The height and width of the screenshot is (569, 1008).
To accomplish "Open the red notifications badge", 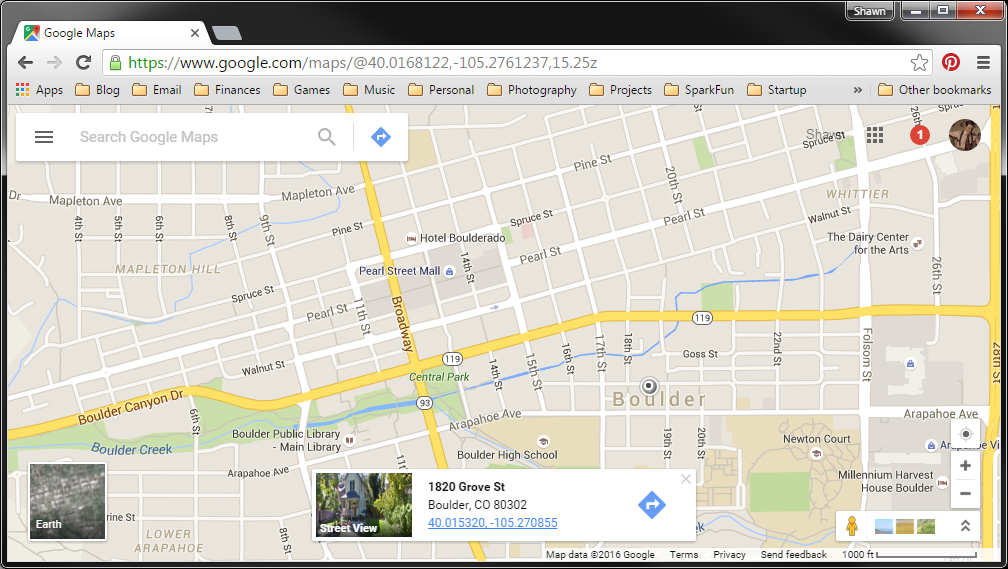I will pos(919,135).
